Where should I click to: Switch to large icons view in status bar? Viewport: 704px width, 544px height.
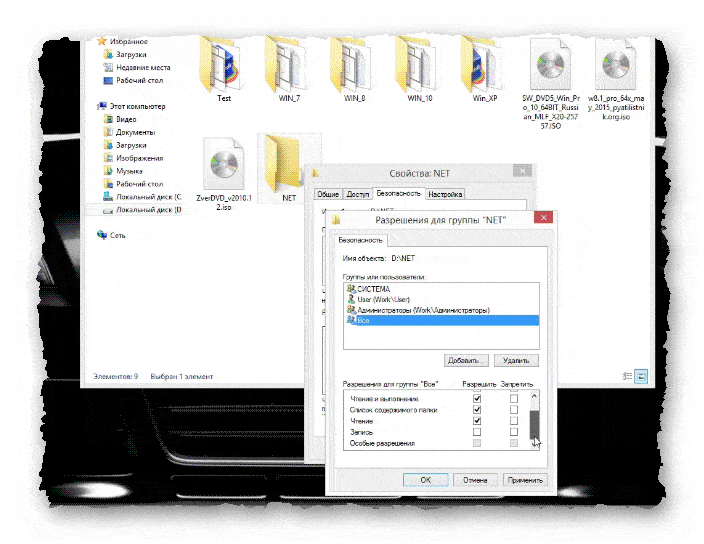[x=641, y=376]
